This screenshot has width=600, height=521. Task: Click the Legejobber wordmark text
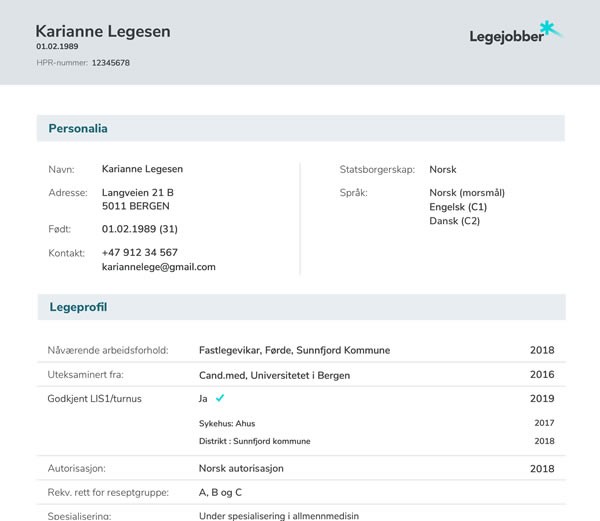pos(506,37)
